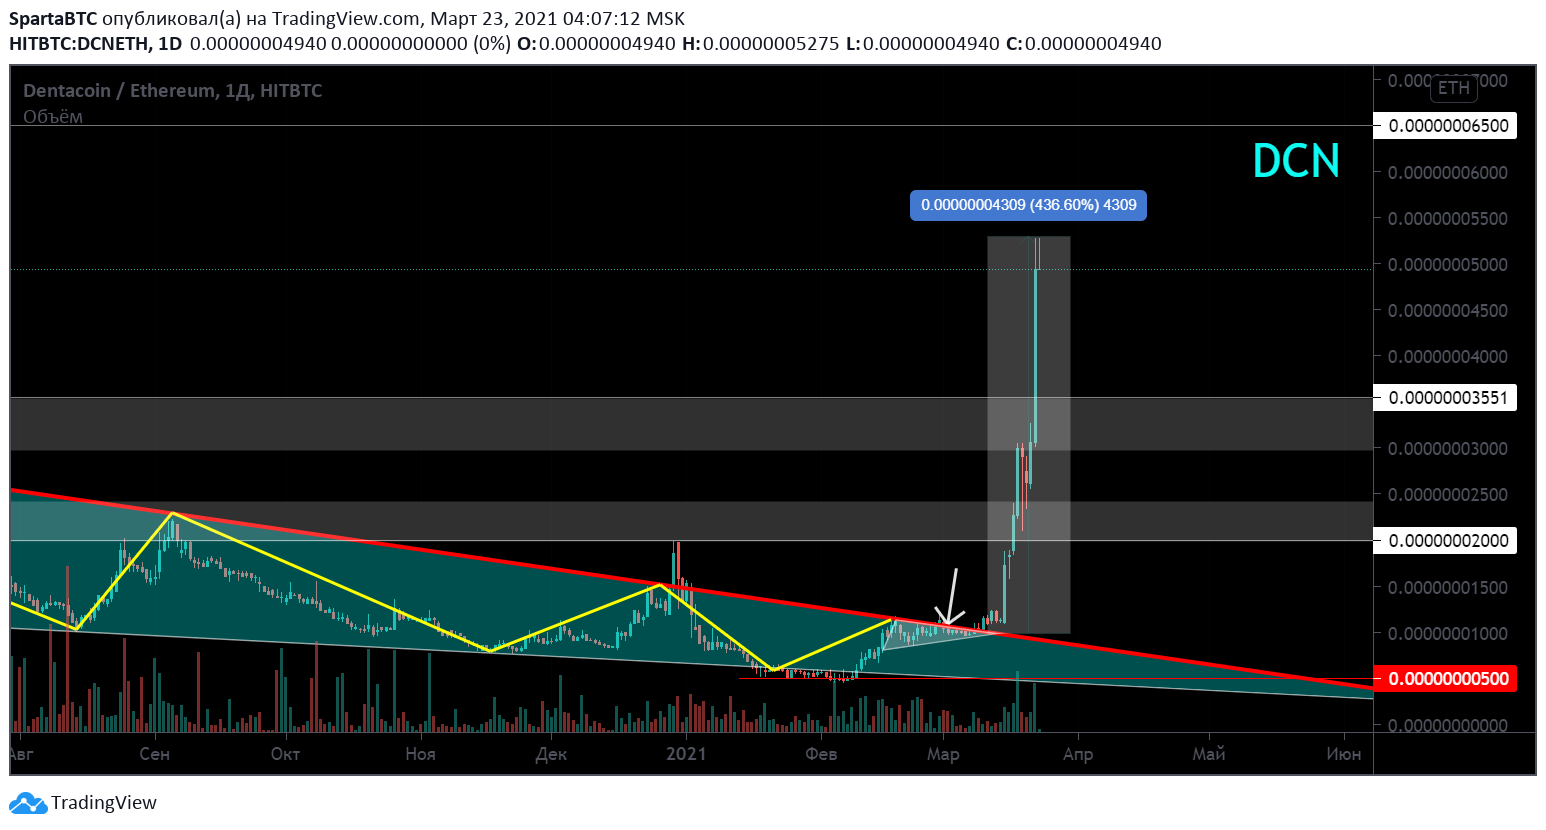
Task: Click the HITBTC:DCNETH symbol in header
Action: coord(79,44)
